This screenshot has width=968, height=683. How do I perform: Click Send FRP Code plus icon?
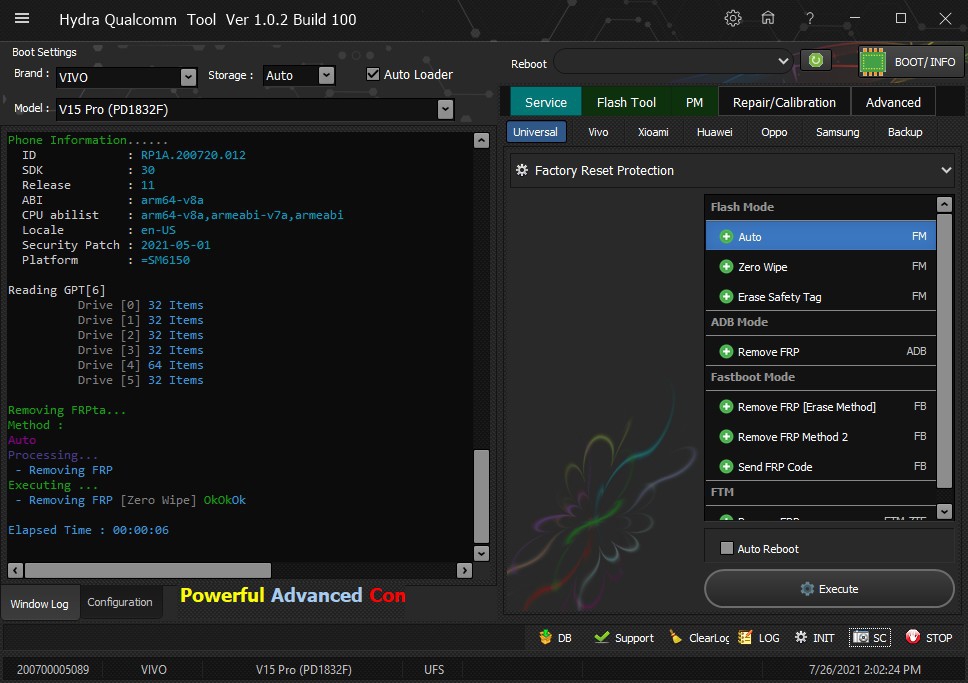click(727, 467)
